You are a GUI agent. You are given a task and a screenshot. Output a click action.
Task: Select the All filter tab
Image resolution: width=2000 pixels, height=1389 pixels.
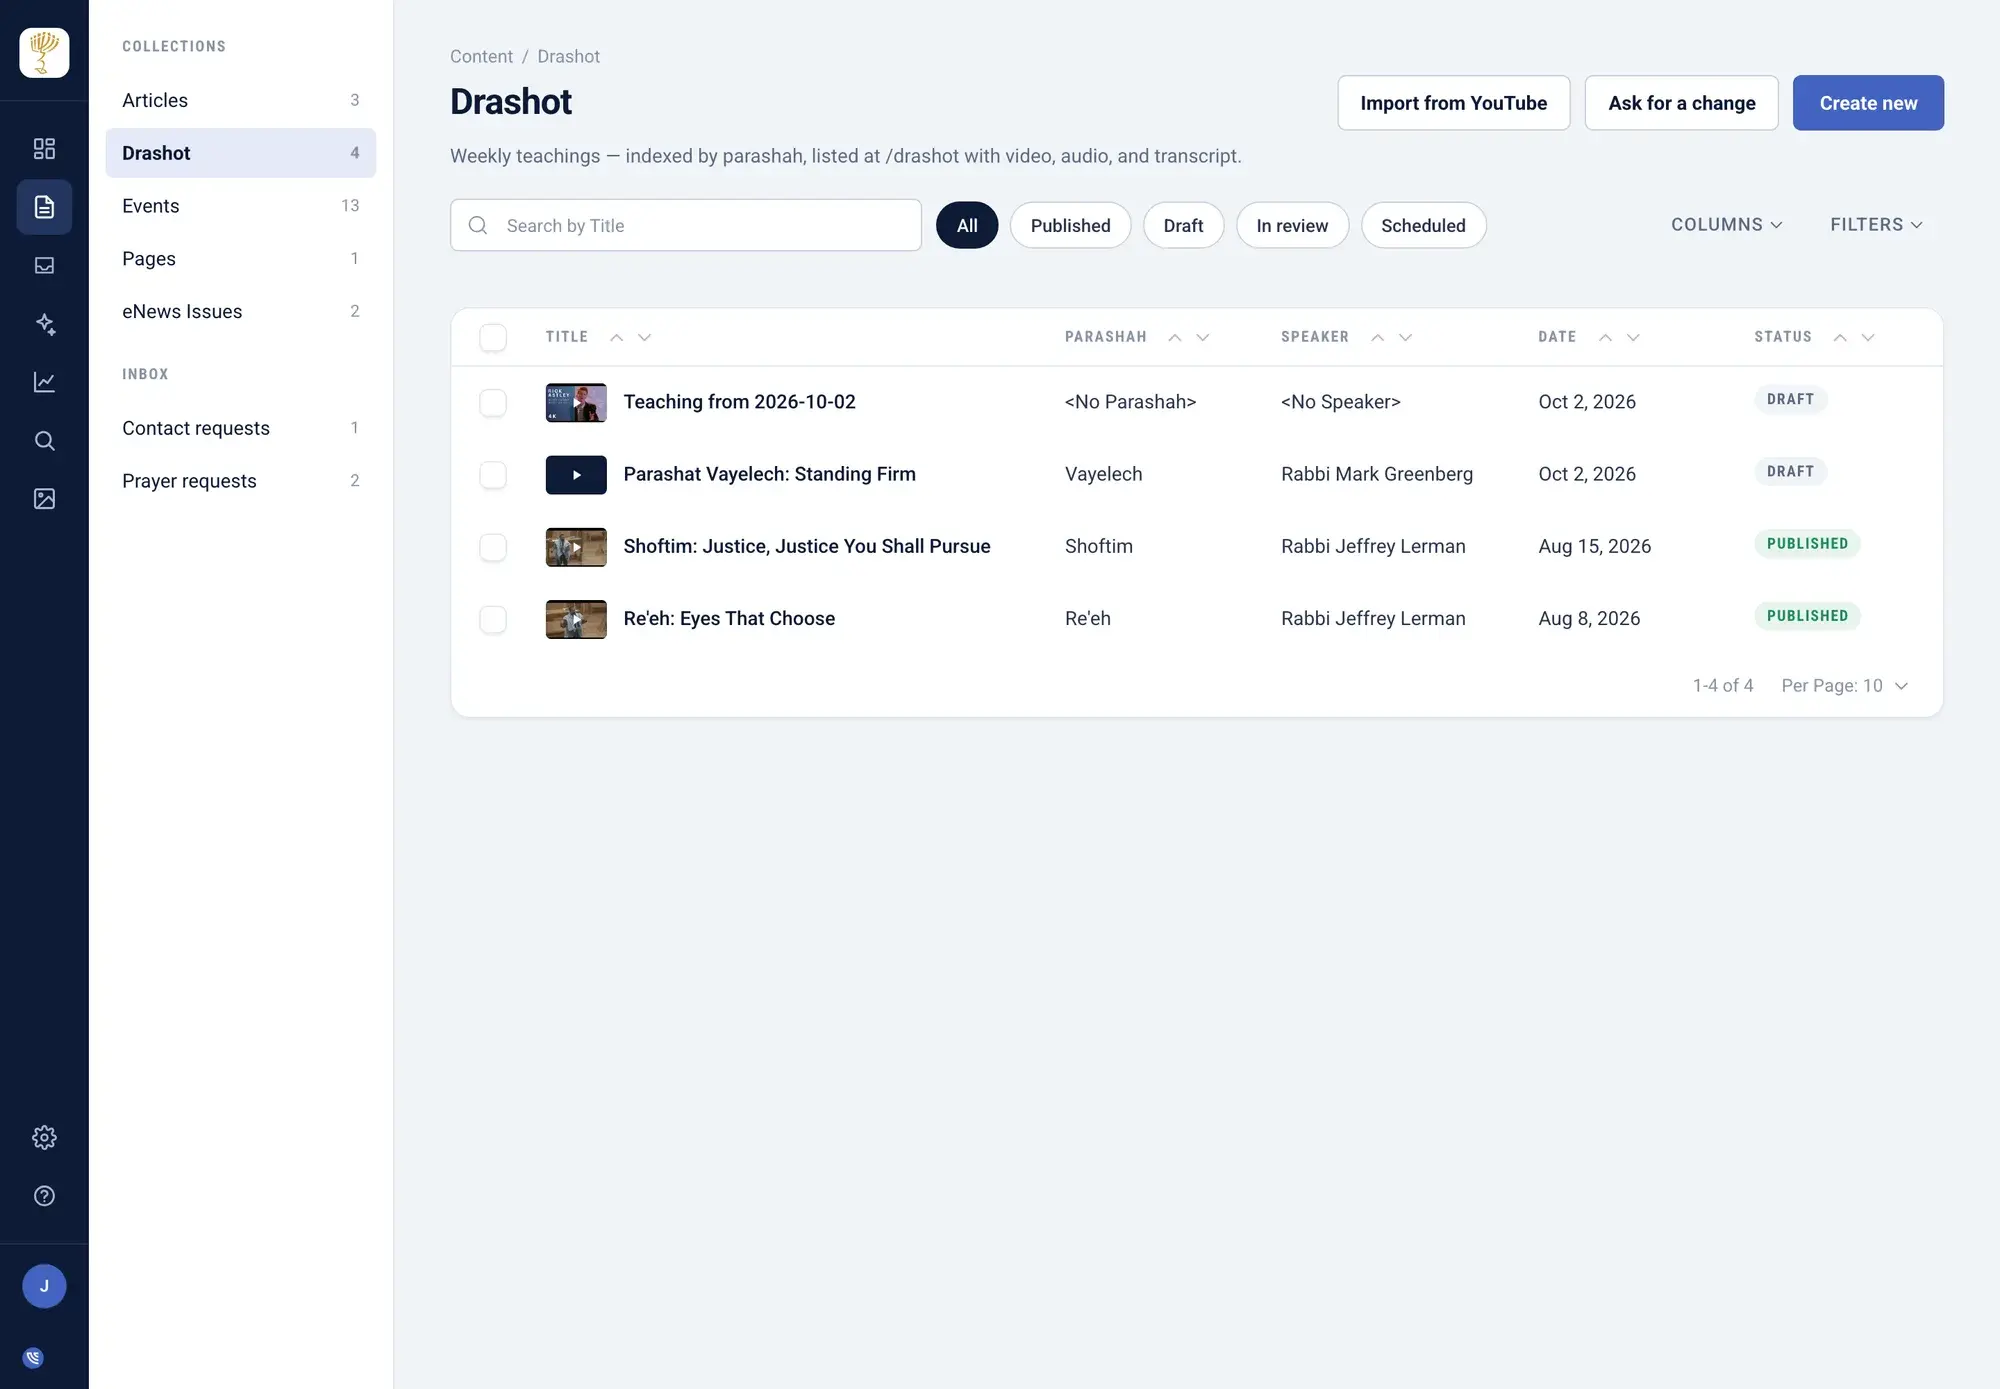coord(967,225)
